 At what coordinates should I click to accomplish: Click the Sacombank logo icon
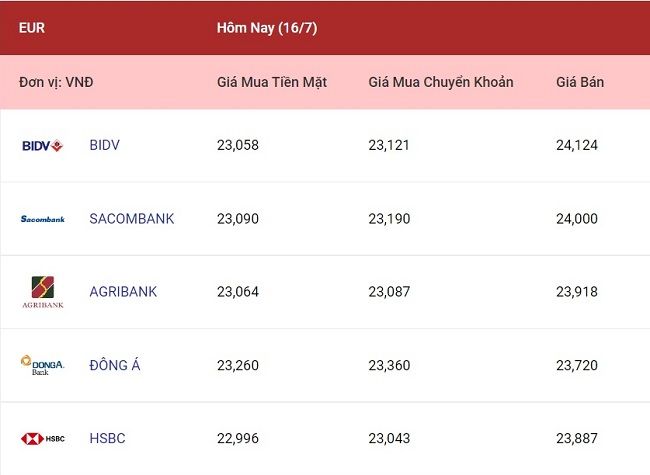pyautogui.click(x=43, y=219)
